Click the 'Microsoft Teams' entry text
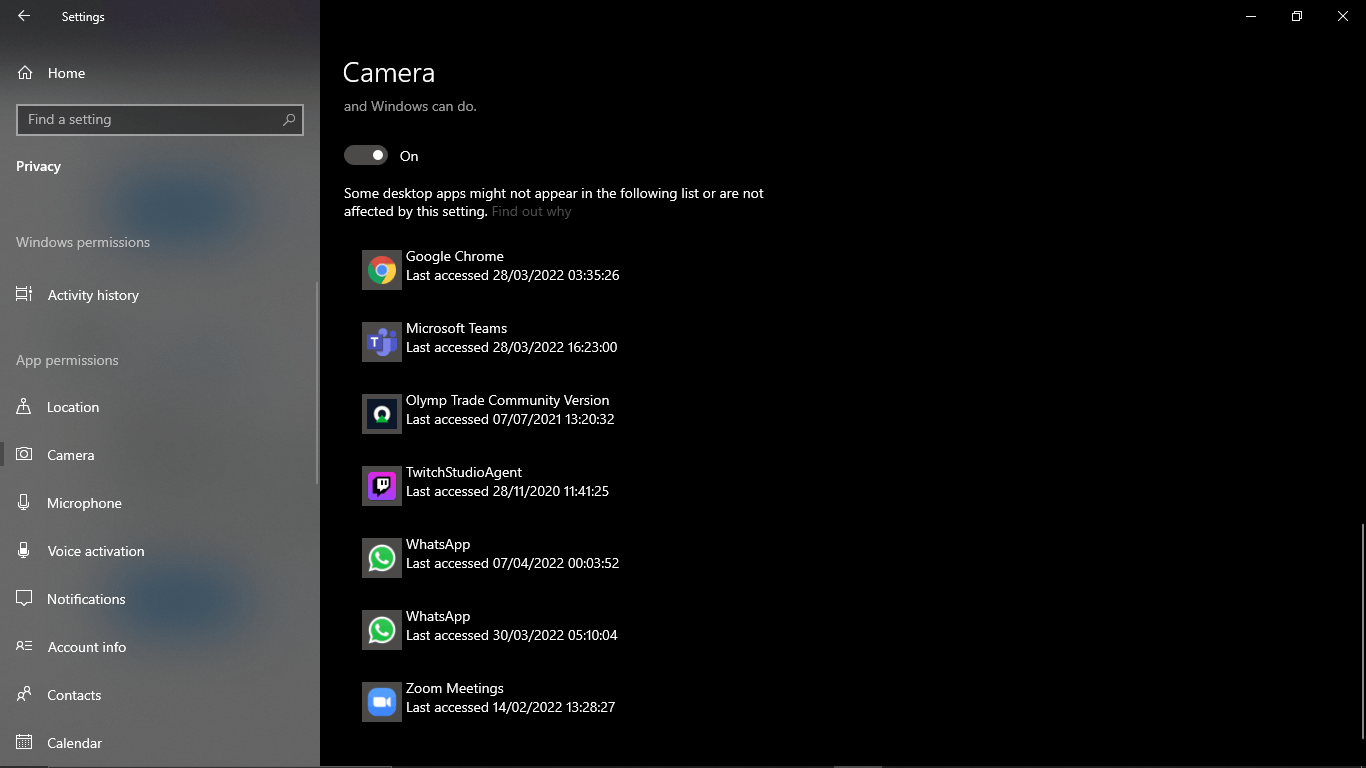The image size is (1366, 768). (456, 328)
